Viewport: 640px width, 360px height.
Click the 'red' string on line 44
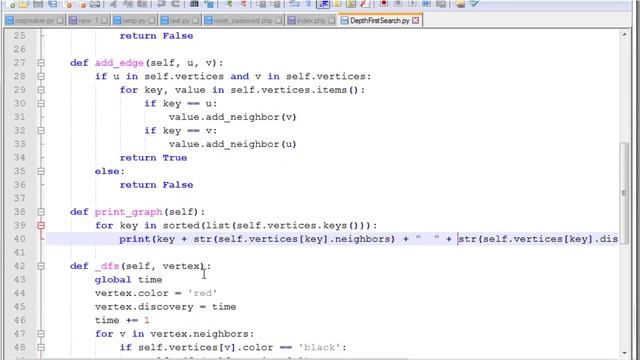click(202, 293)
